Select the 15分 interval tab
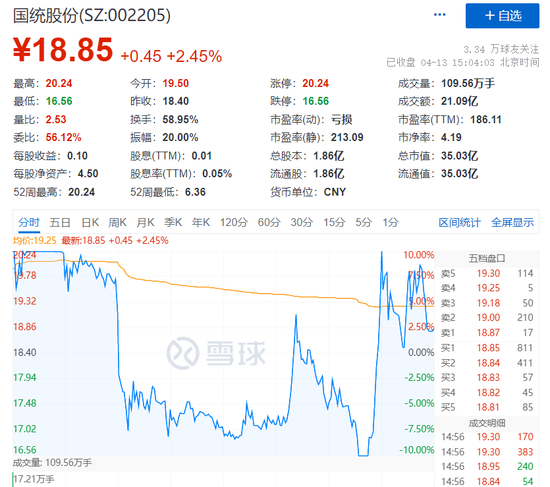 (334, 222)
